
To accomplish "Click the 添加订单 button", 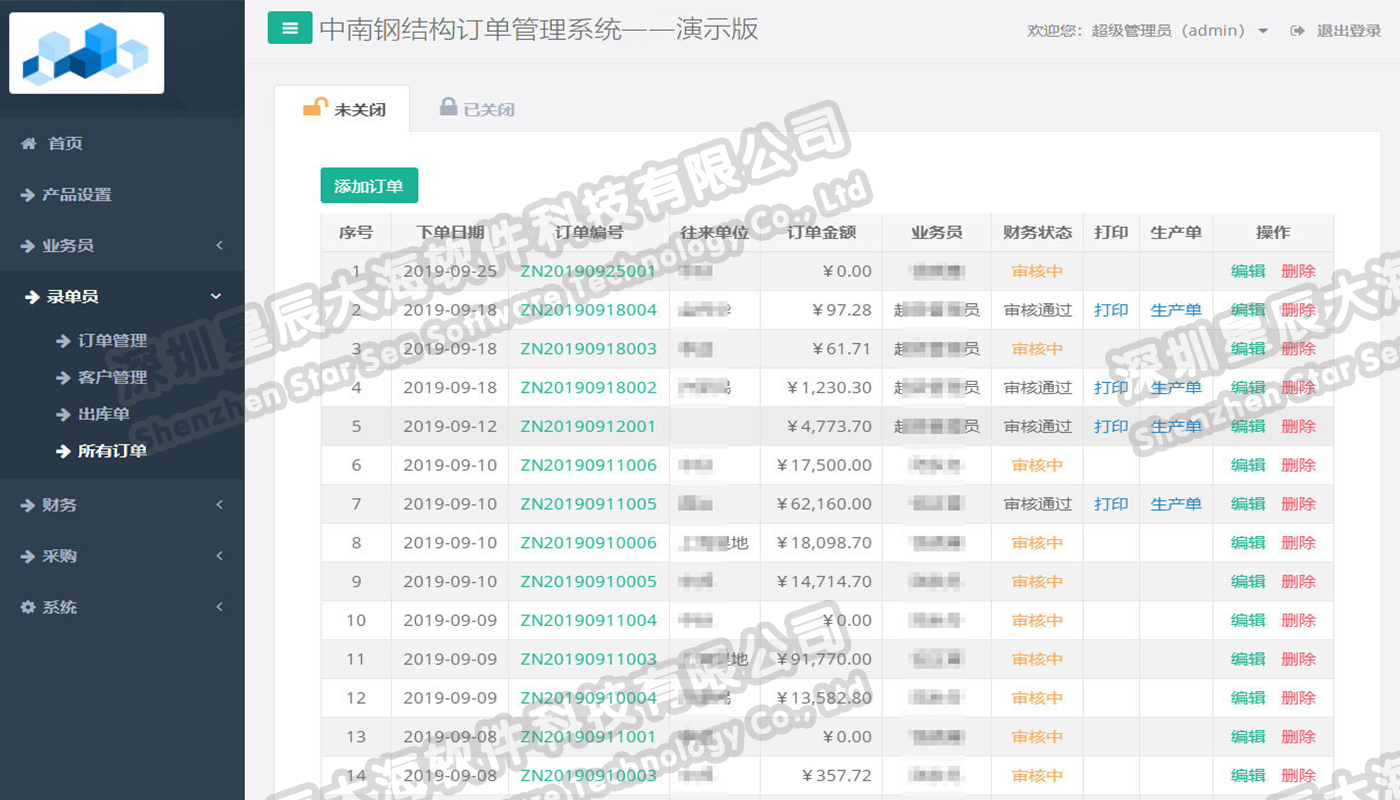I will coord(369,186).
